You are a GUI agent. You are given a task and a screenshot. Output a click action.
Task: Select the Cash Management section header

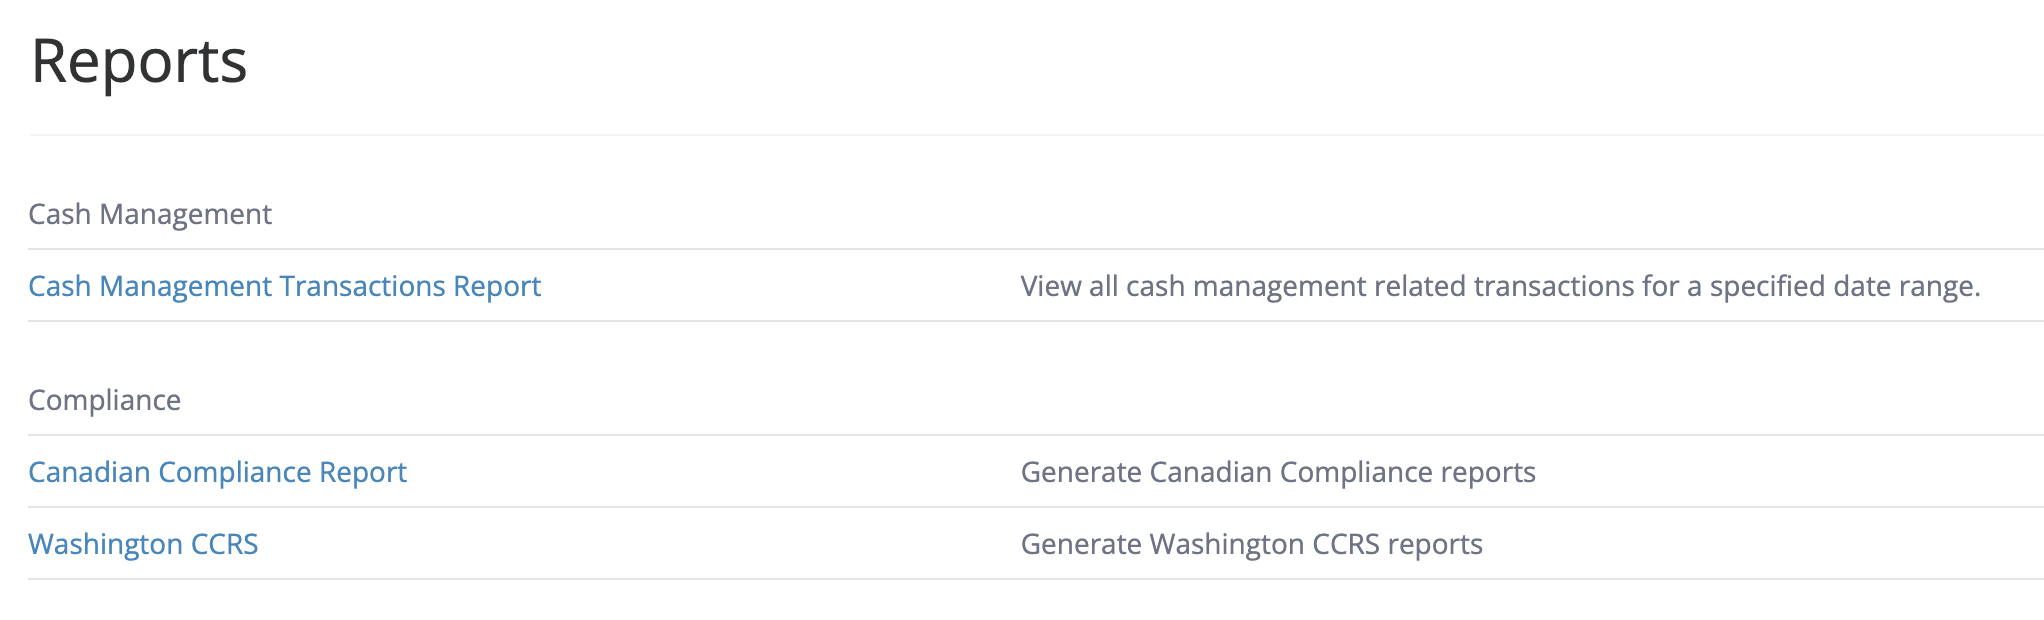point(150,214)
